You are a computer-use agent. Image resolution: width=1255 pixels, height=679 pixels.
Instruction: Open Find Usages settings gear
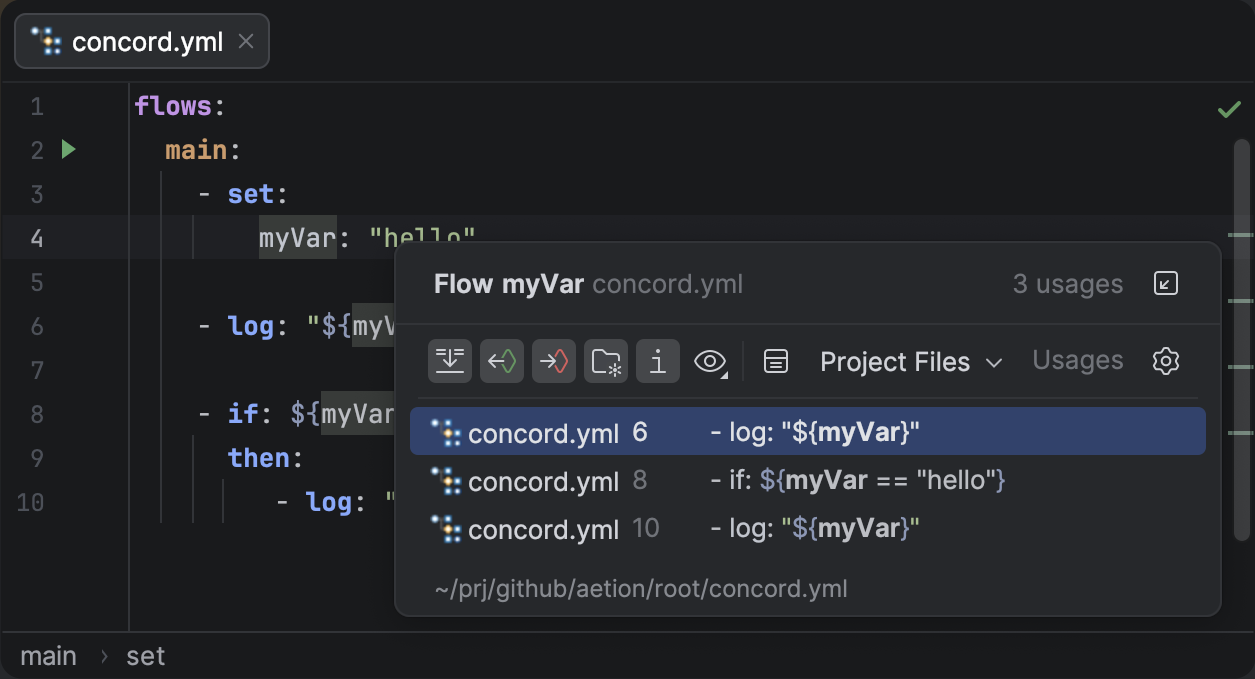coord(1165,361)
